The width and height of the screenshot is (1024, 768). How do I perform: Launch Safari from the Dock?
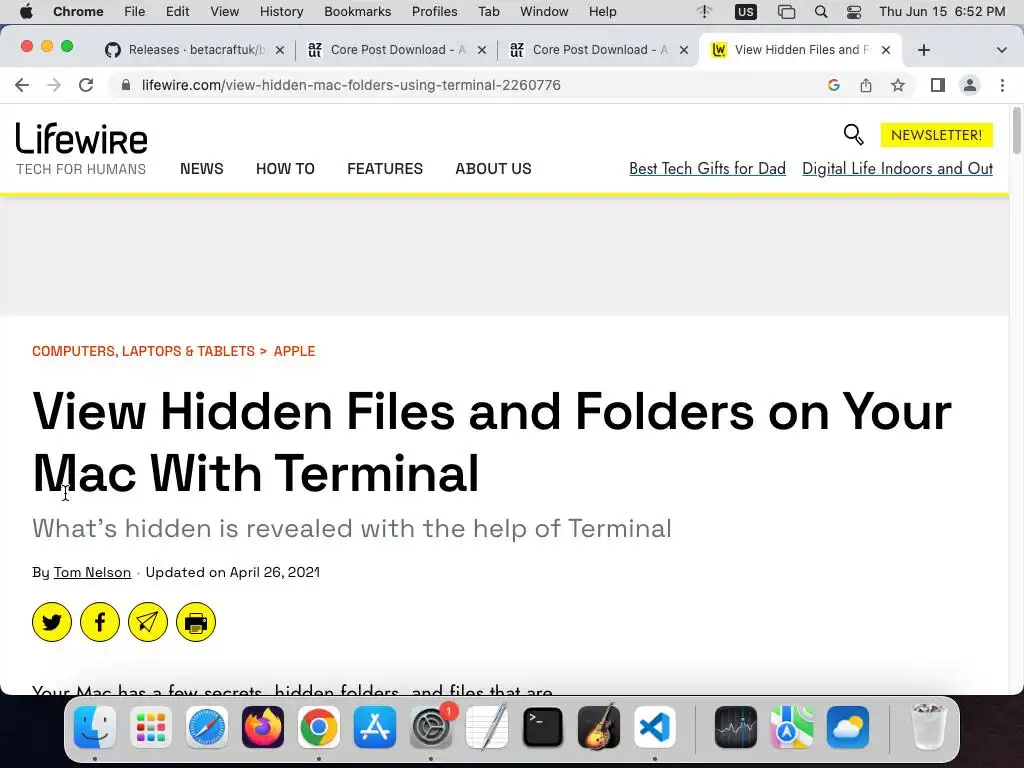(207, 727)
